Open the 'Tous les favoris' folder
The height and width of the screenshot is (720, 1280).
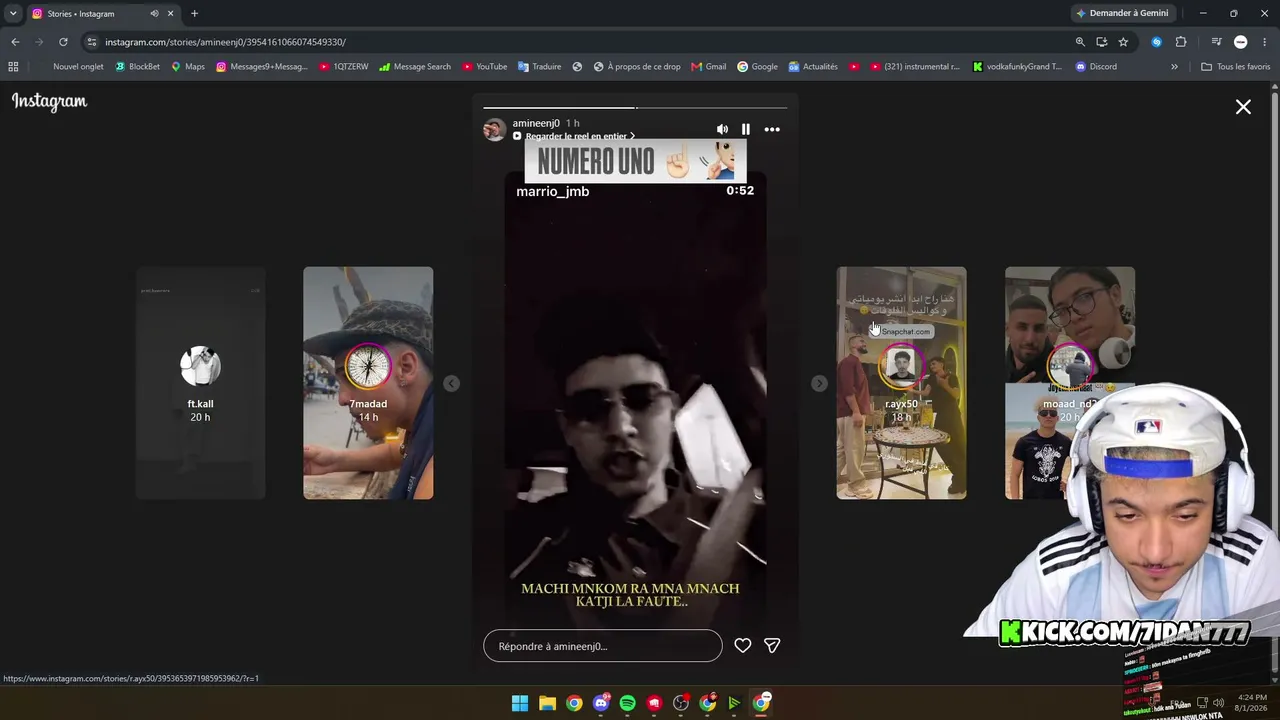(1235, 67)
